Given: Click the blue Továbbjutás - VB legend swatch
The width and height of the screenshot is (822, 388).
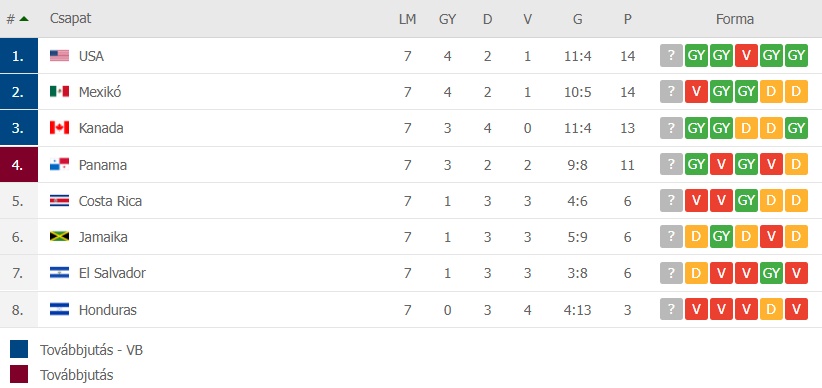Looking at the screenshot, I should (19, 349).
